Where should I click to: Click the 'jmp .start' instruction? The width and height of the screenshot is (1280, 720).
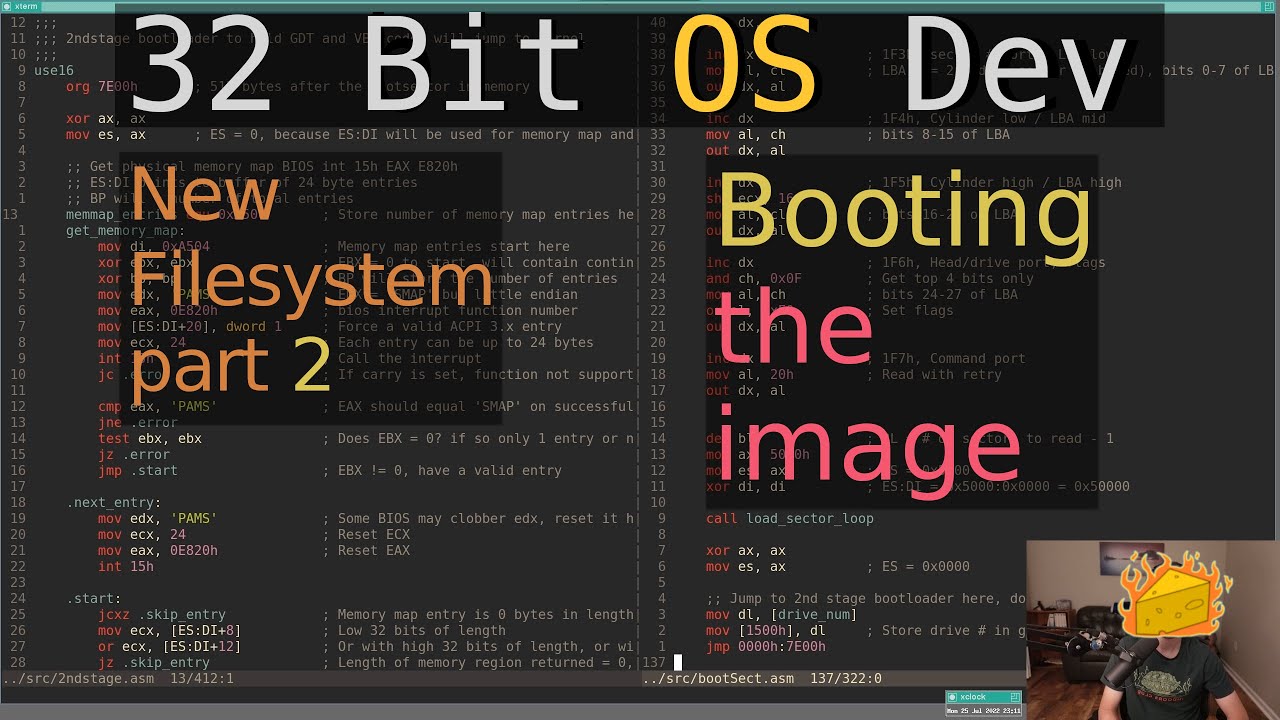pos(138,470)
